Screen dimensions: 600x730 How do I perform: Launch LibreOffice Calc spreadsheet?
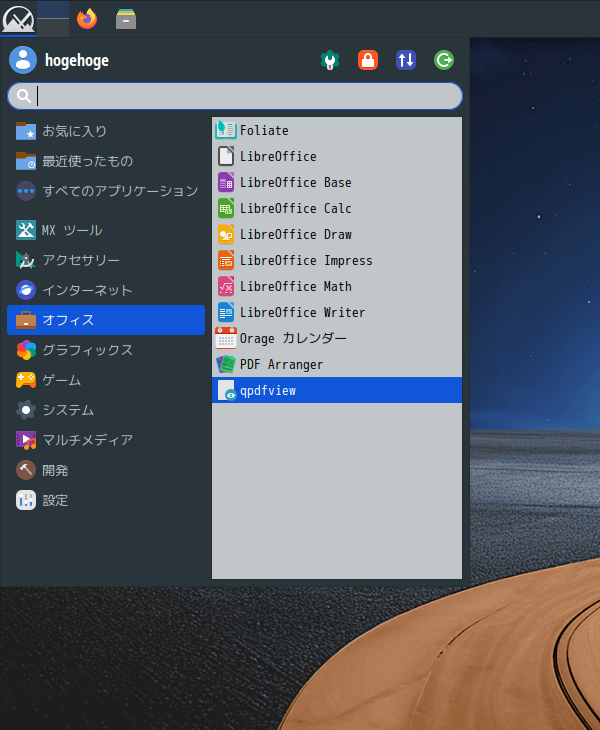295,208
